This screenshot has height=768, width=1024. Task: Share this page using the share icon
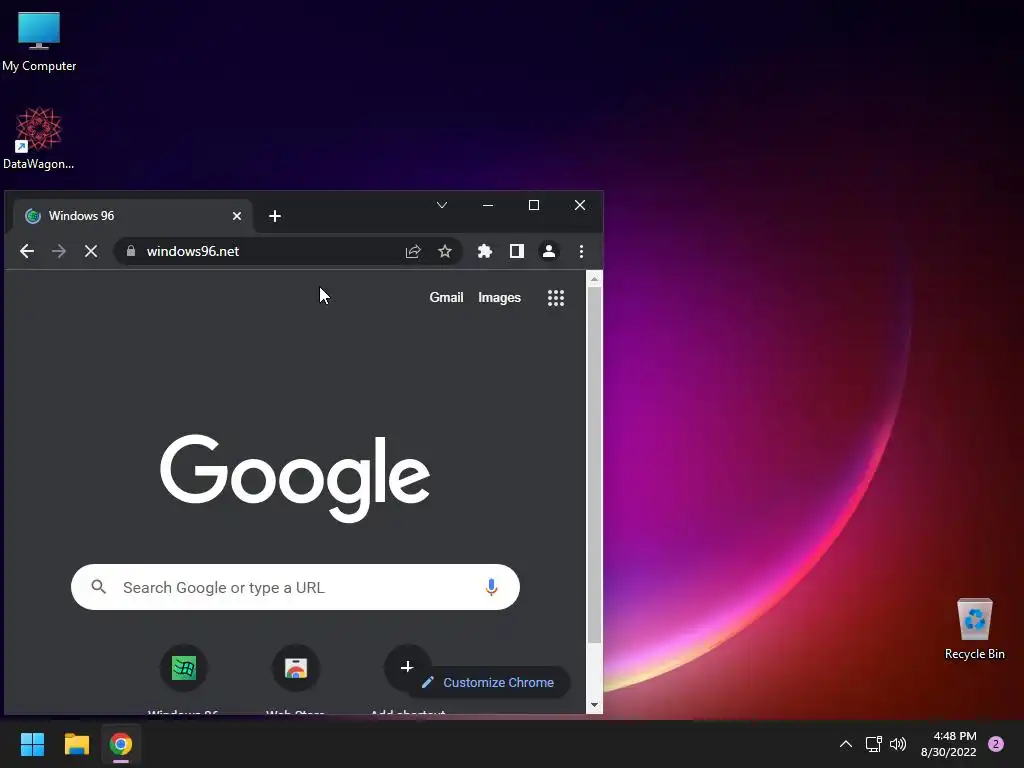[x=413, y=251]
